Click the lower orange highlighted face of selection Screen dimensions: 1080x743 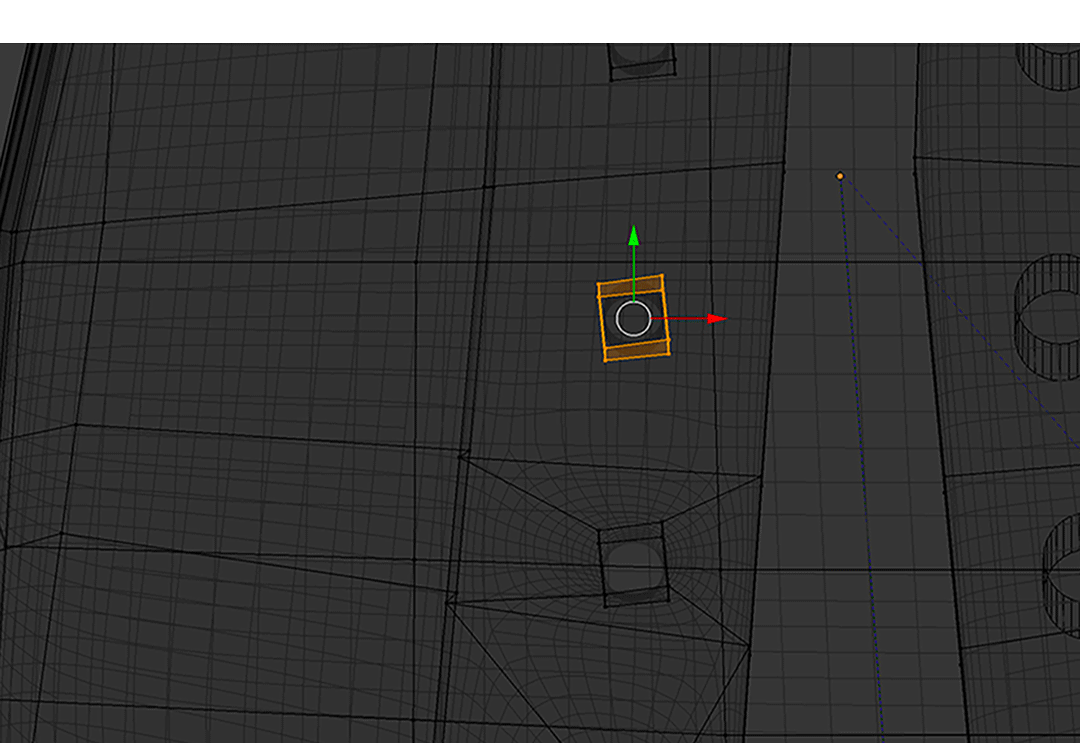(x=637, y=351)
